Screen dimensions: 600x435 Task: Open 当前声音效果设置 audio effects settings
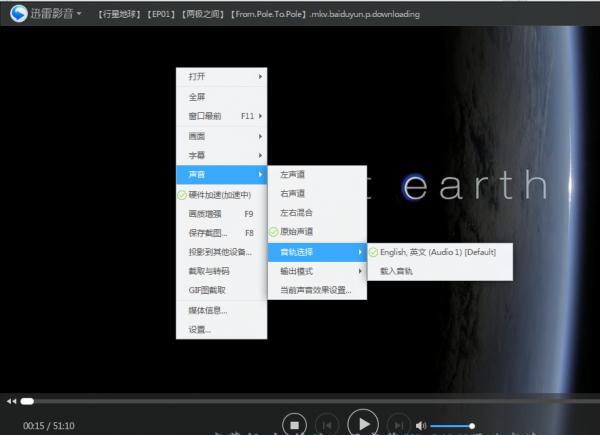coord(317,290)
